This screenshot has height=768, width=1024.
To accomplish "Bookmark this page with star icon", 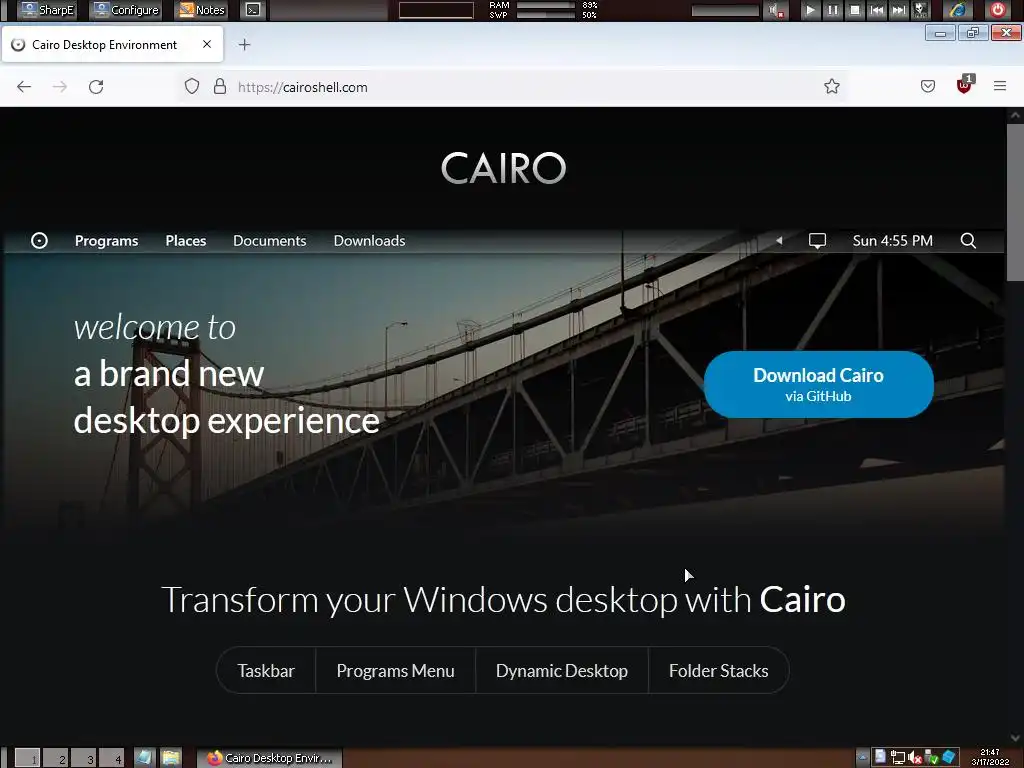I will (831, 86).
